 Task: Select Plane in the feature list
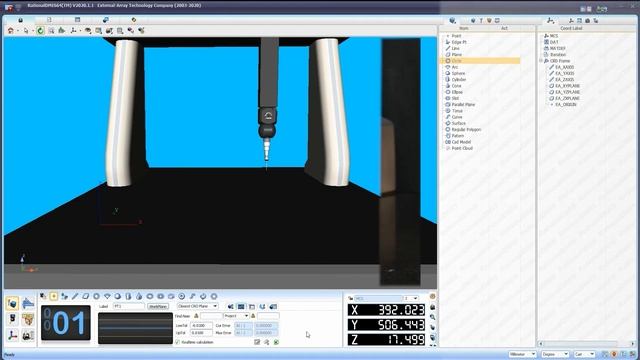tap(456, 54)
